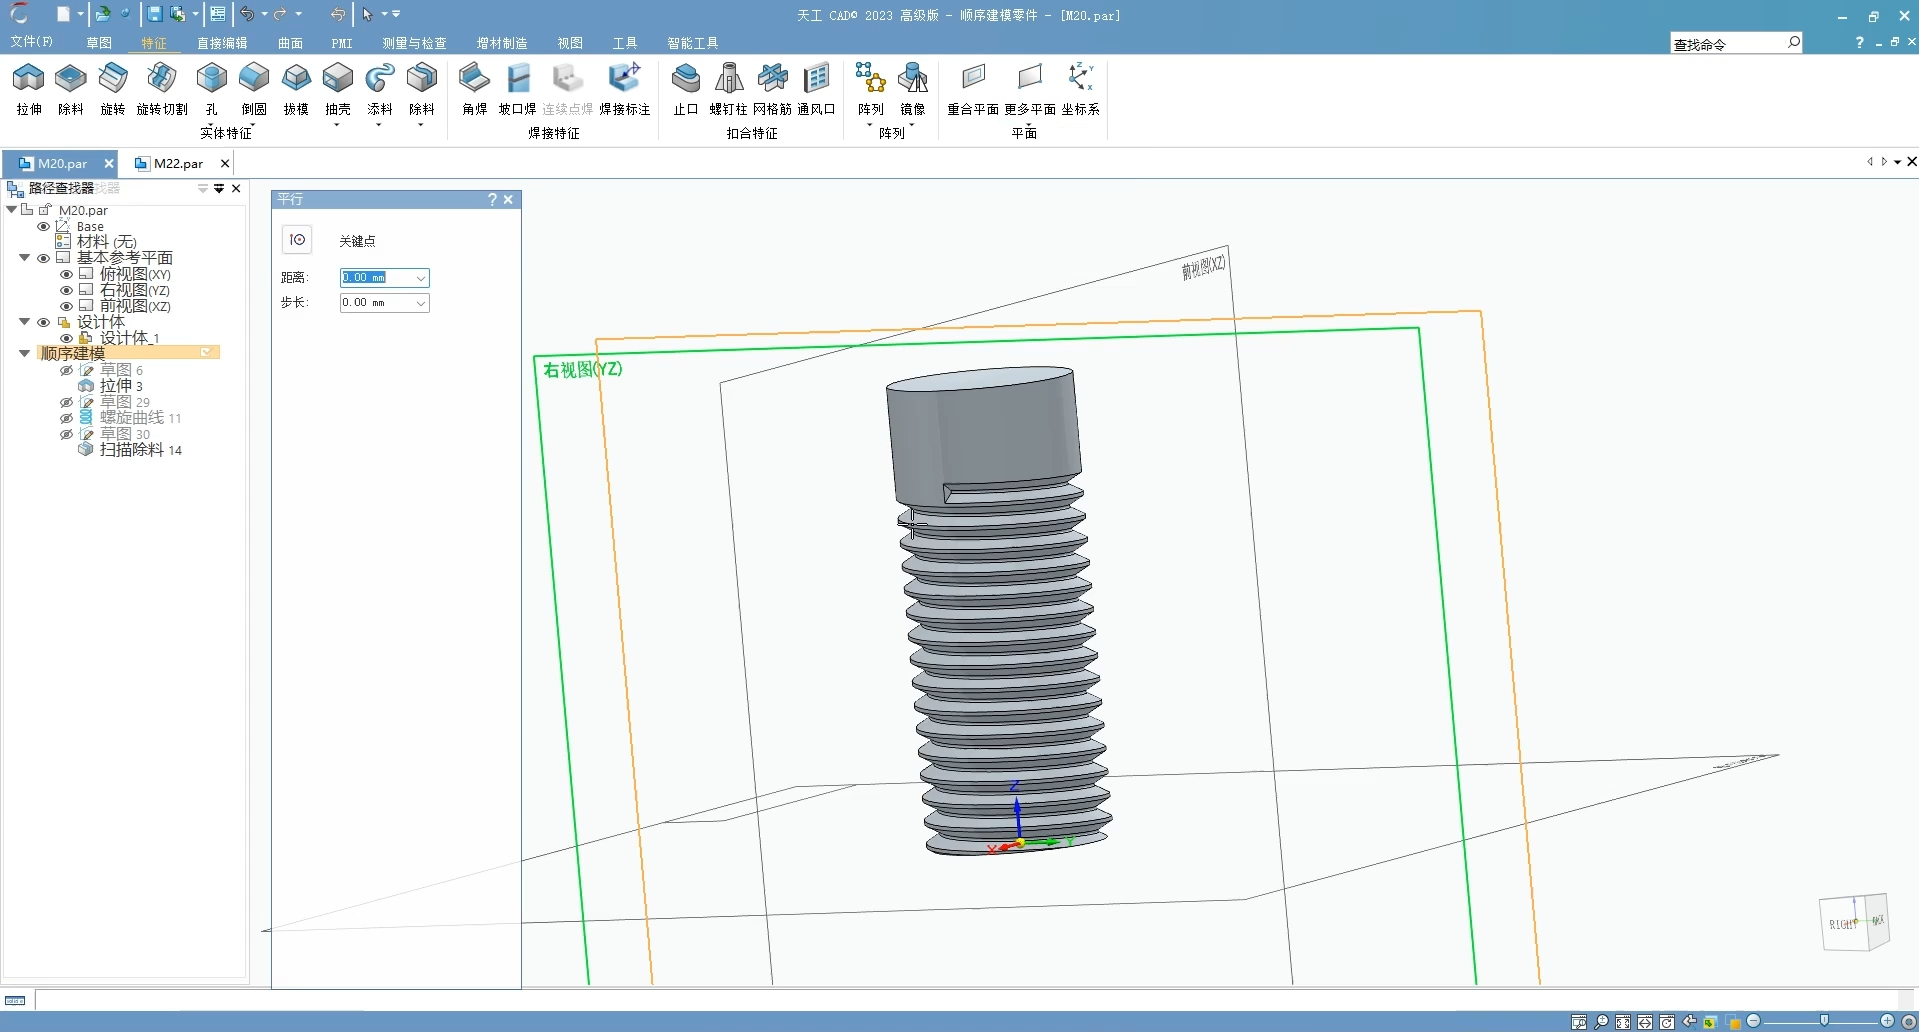Hide the 前视图(XZ) plane
The image size is (1919, 1032).
click(66, 306)
